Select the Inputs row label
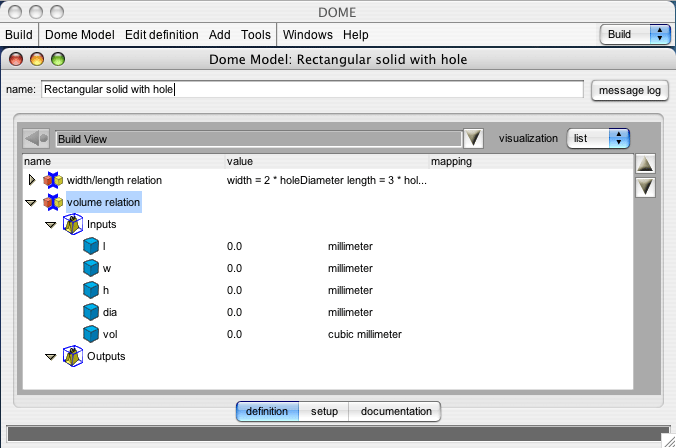 101,224
